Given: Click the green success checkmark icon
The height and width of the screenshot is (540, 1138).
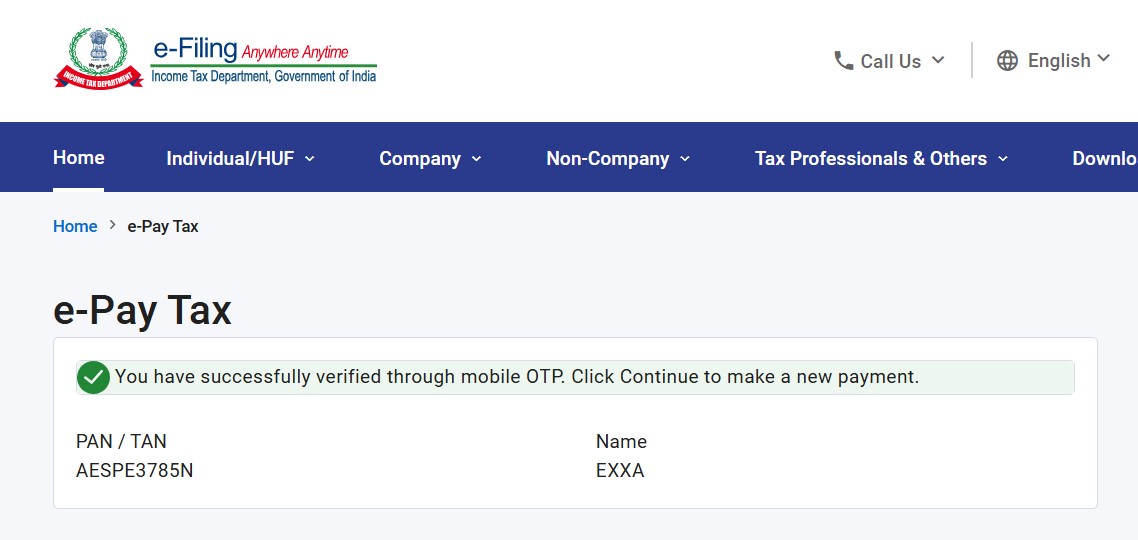Looking at the screenshot, I should (x=93, y=377).
